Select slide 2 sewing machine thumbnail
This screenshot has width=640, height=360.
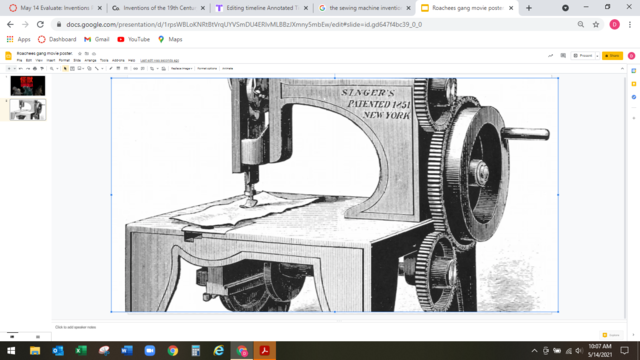click(28, 109)
